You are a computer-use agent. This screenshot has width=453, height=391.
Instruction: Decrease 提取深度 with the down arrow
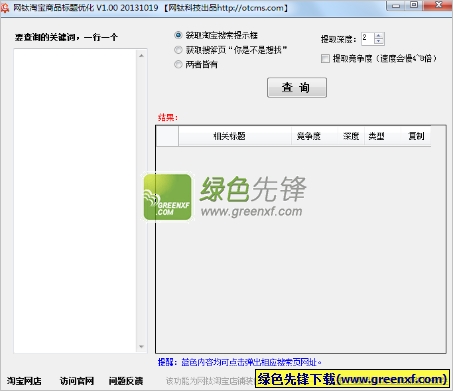[379, 41]
